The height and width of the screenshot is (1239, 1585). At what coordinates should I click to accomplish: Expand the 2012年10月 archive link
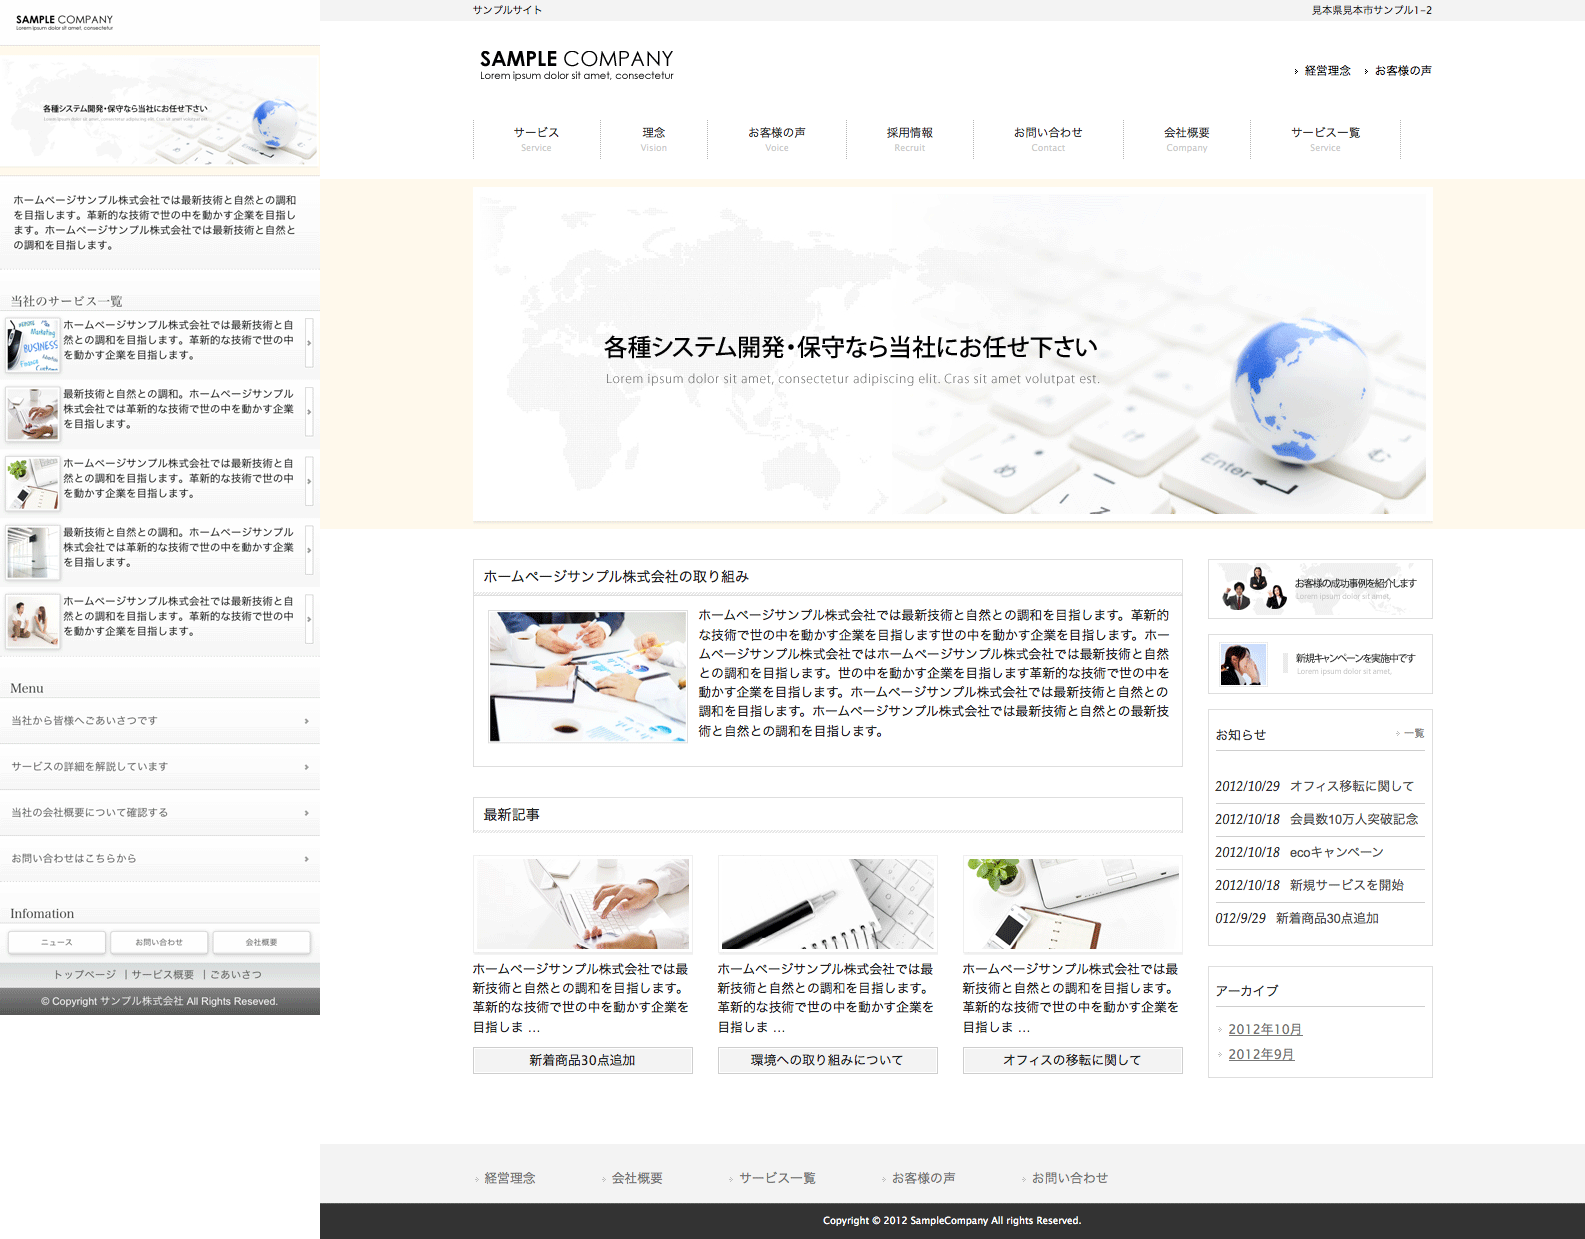pyautogui.click(x=1265, y=1029)
